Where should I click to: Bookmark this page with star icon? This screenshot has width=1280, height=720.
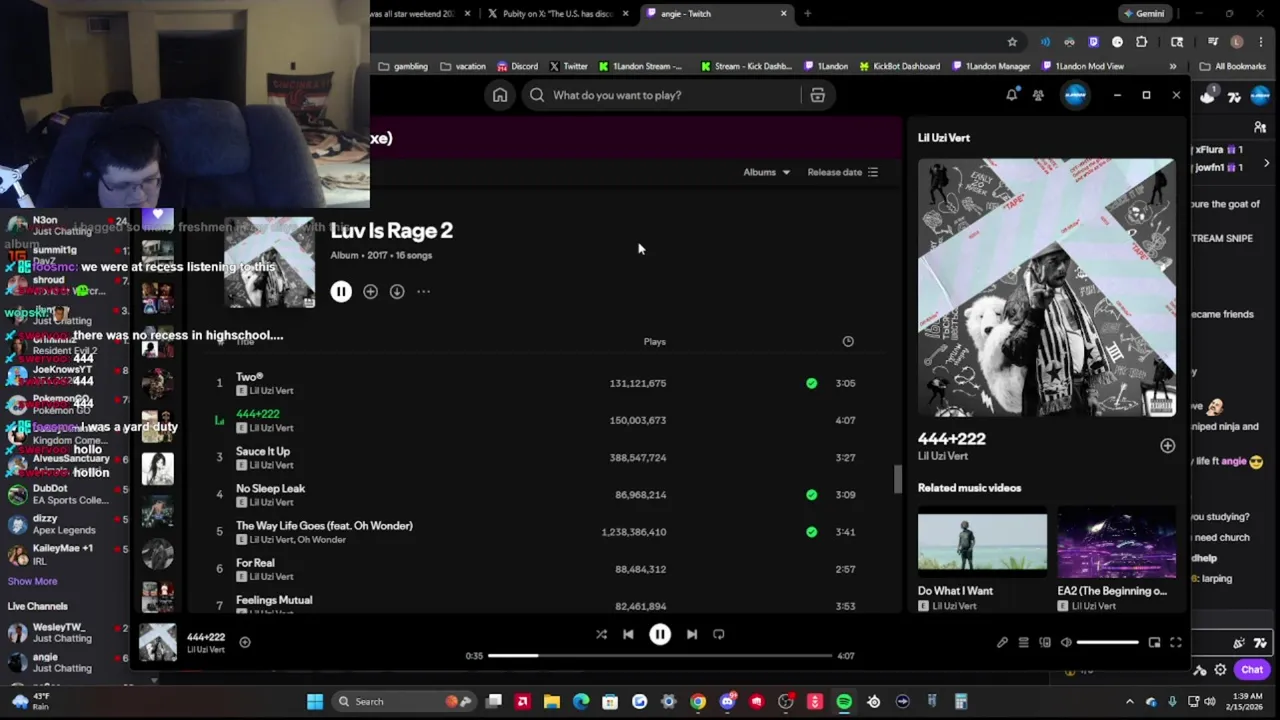tap(1012, 42)
